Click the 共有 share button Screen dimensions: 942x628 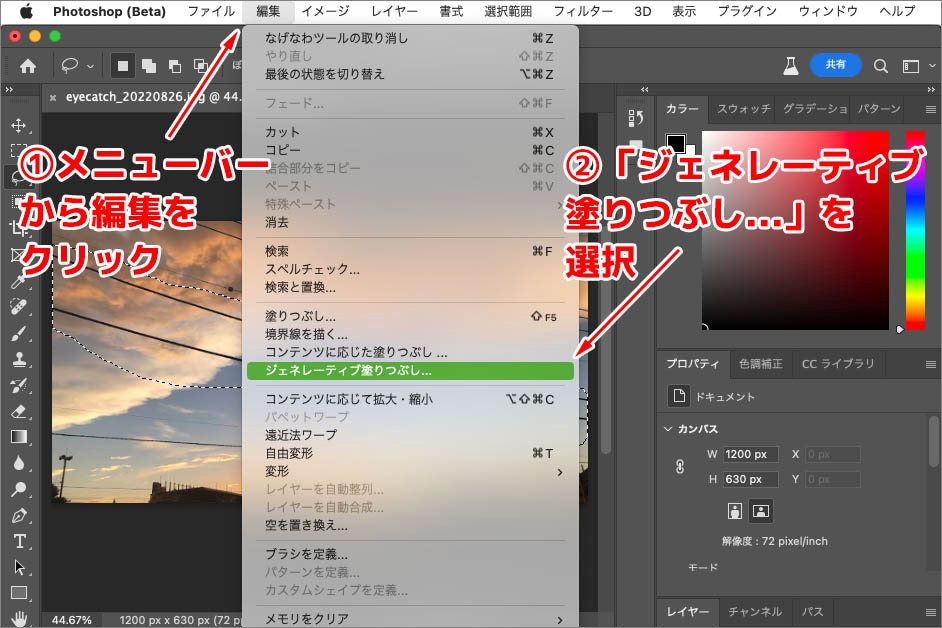[835, 65]
